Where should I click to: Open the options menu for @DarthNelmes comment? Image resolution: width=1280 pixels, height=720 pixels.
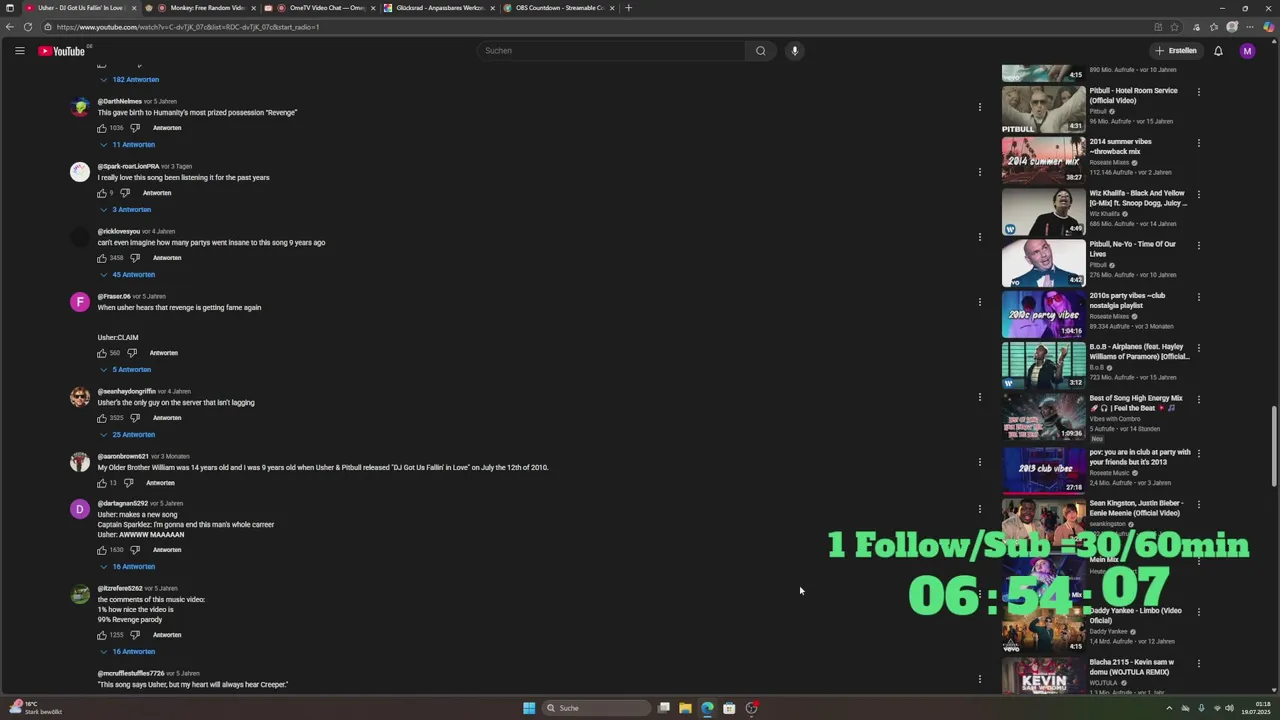(980, 107)
